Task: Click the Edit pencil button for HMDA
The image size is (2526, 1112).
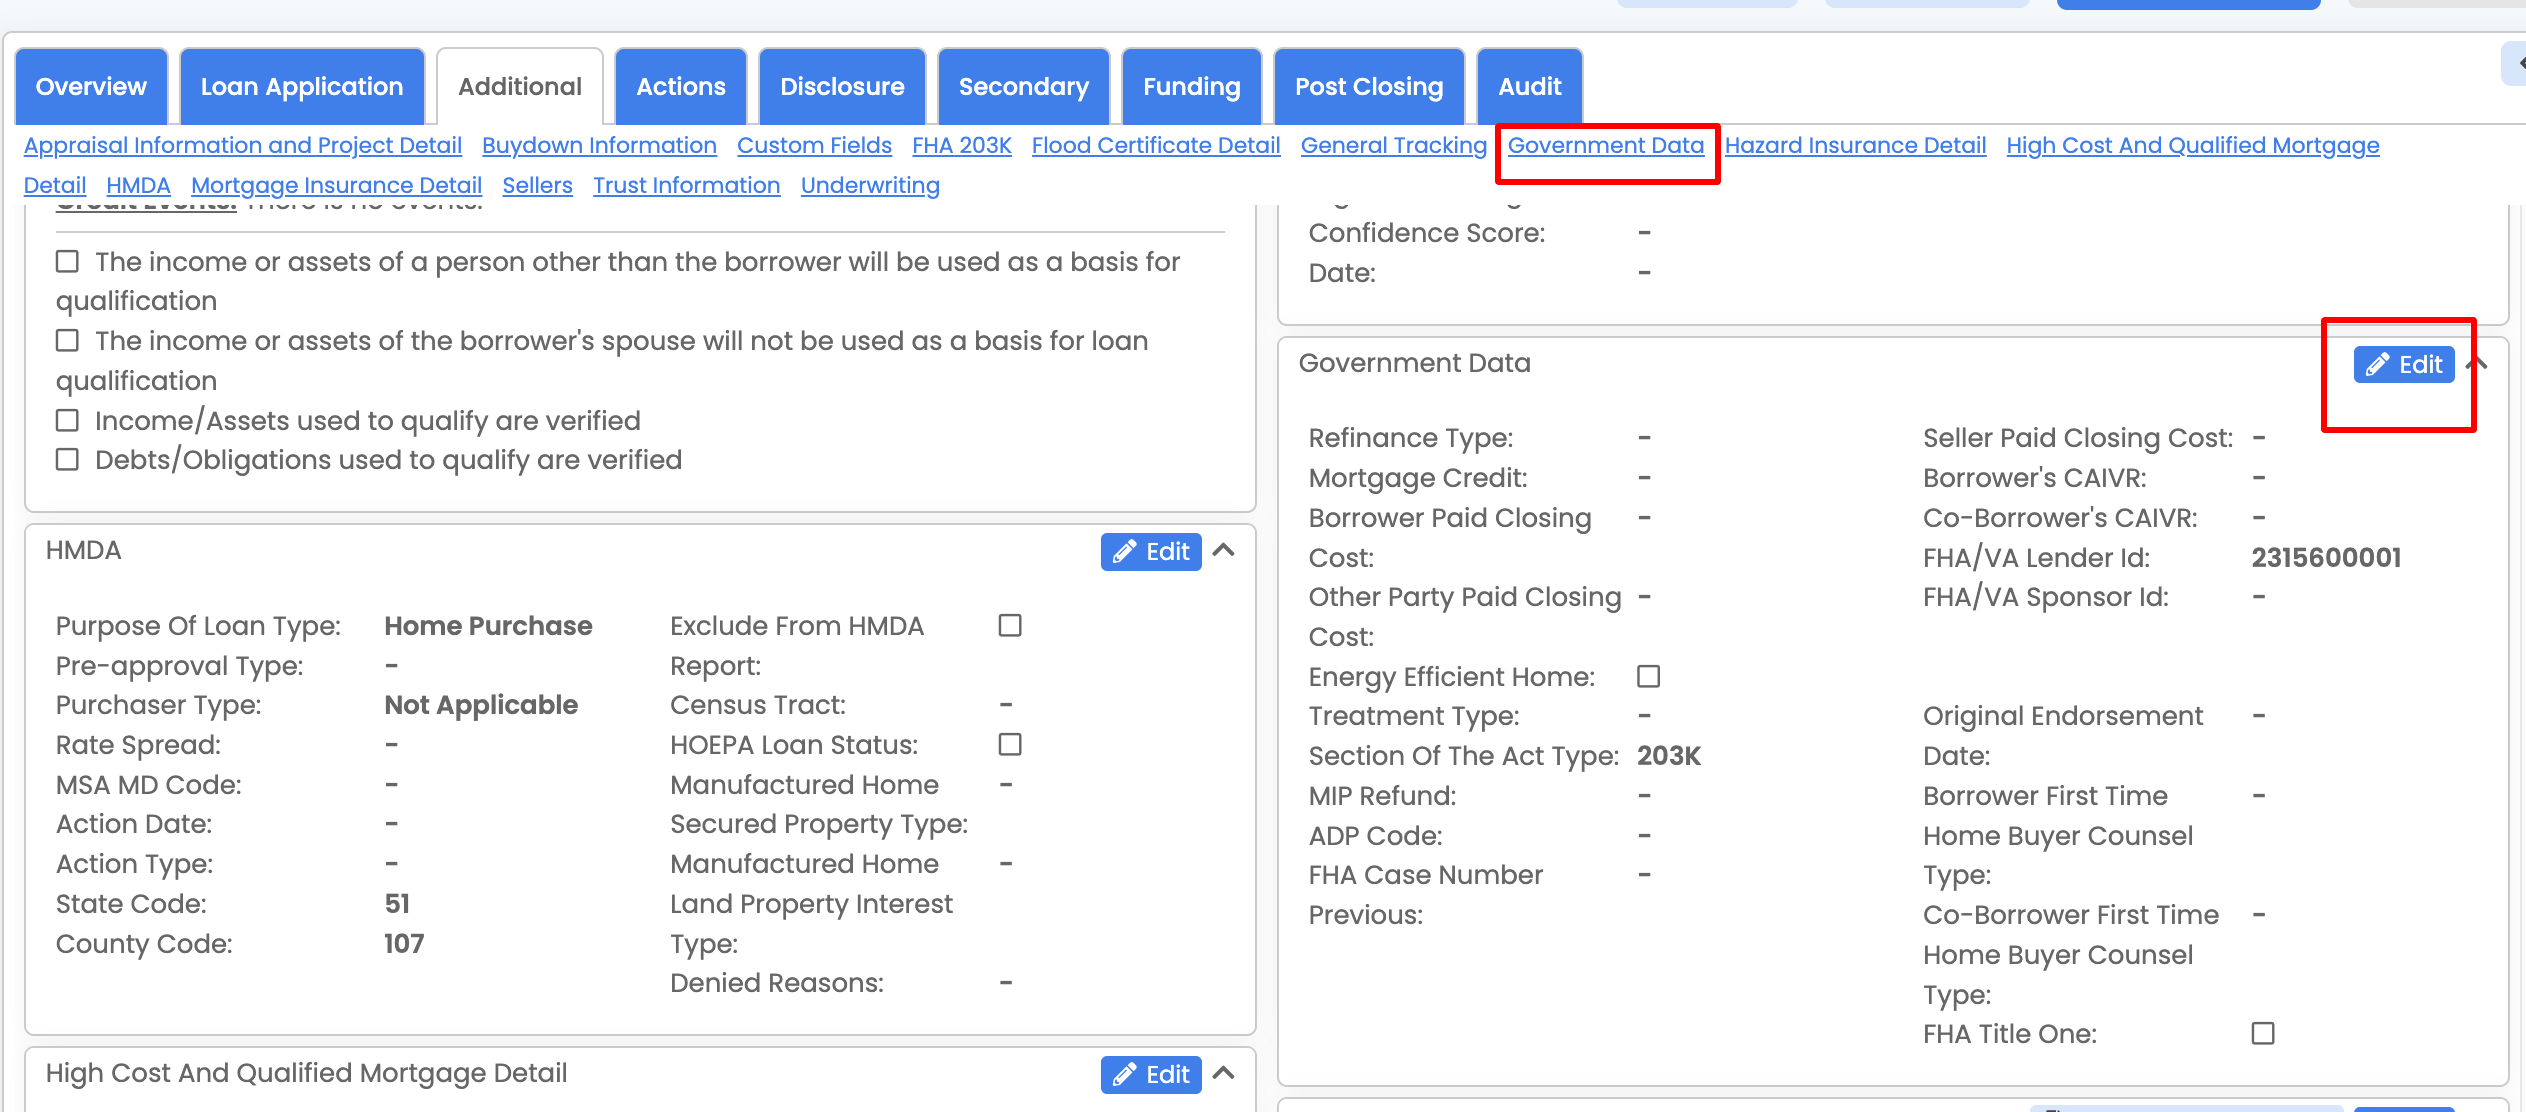Action: [x=1150, y=552]
